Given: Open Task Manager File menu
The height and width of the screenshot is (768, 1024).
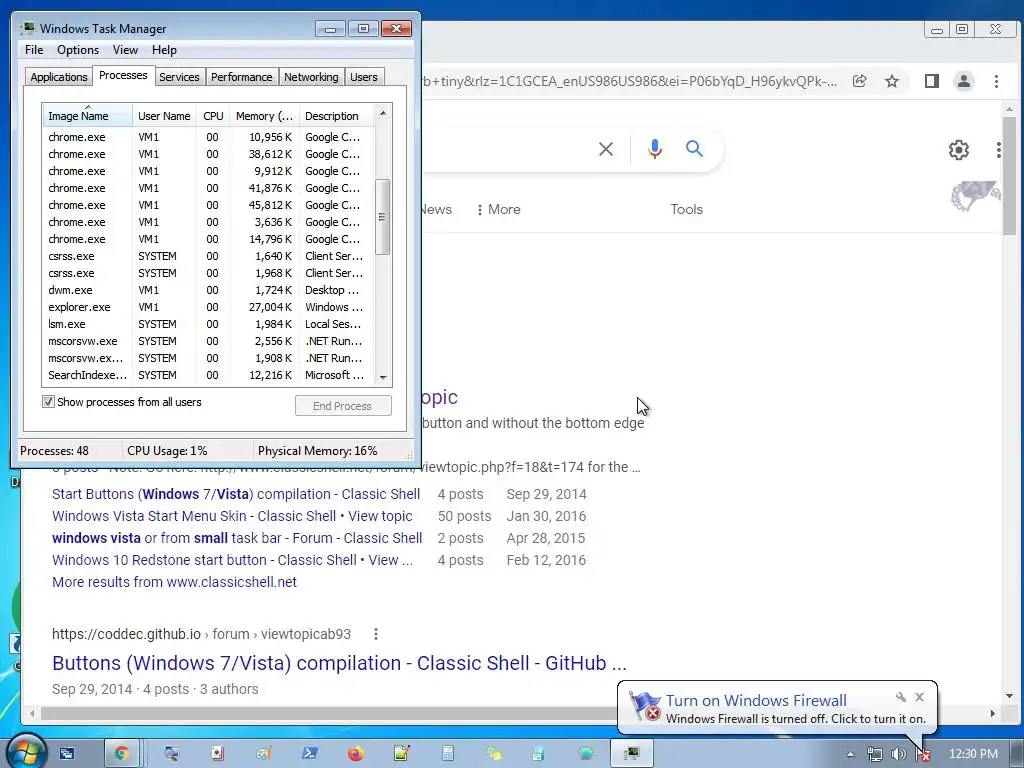Looking at the screenshot, I should click(x=34, y=50).
